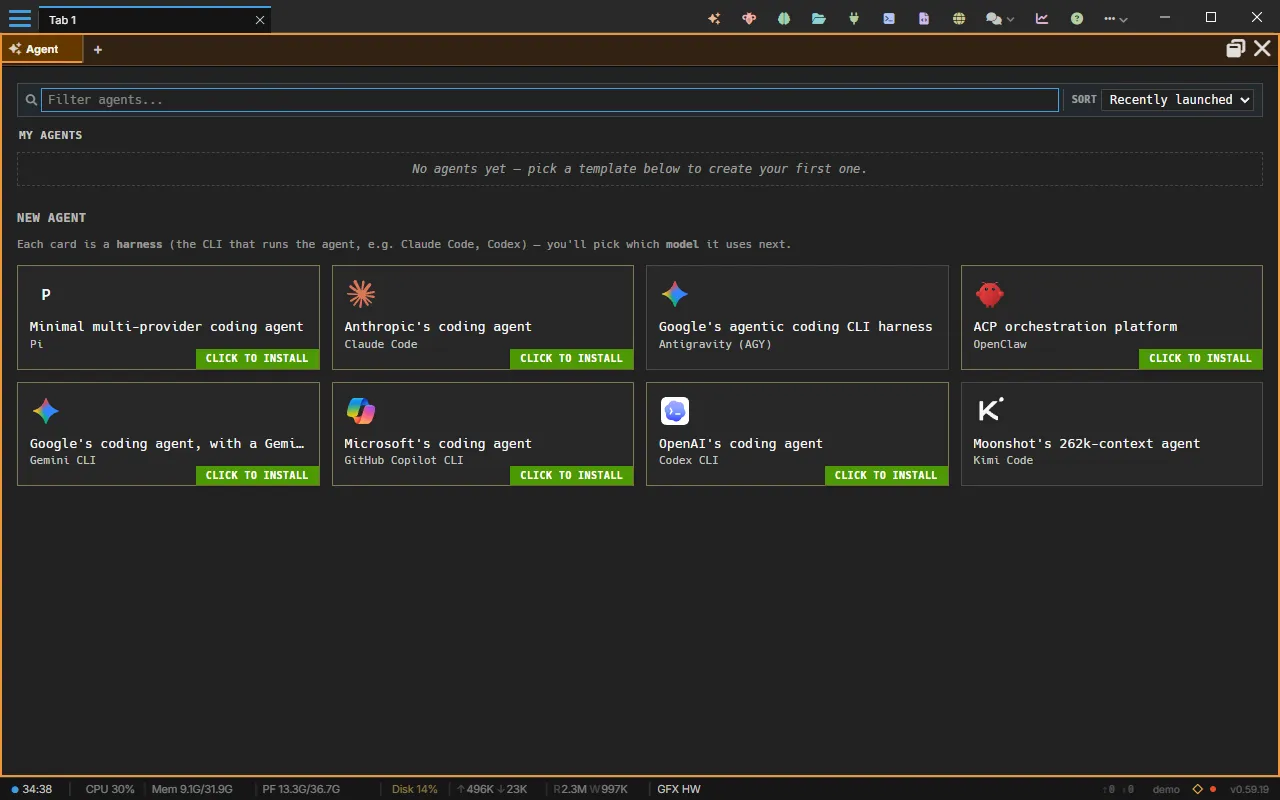The width and height of the screenshot is (1280, 800).
Task: Open the folder file browser icon
Action: click(x=819, y=18)
